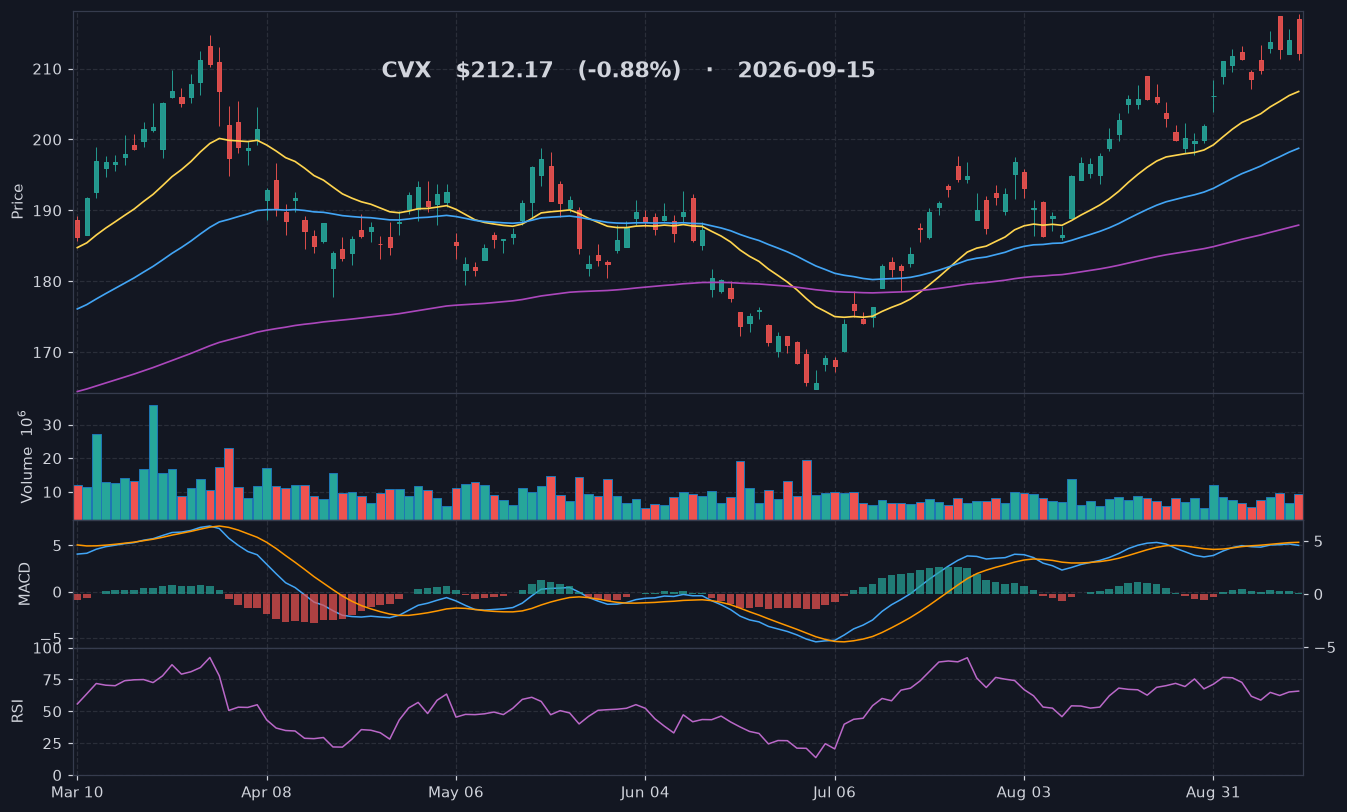Screen dimensions: 1347x812
Task: Click the RSI 75 axis label
Action: coord(54,681)
